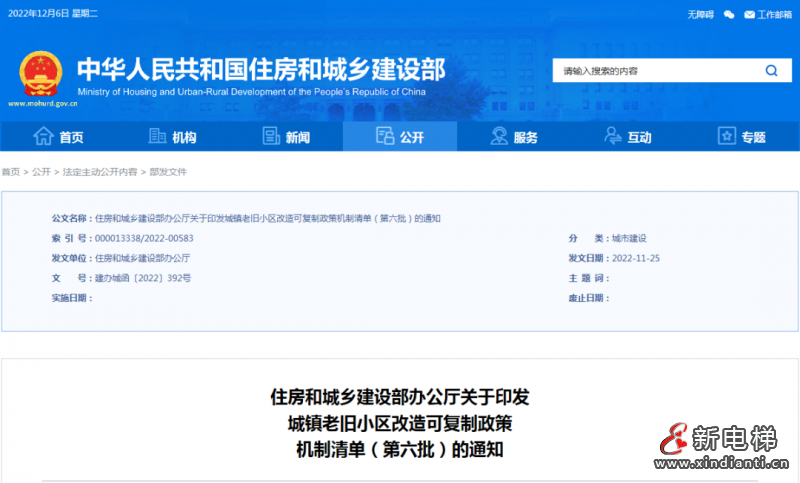
Task: Click the ministry name title in header
Action: [x=261, y=68]
